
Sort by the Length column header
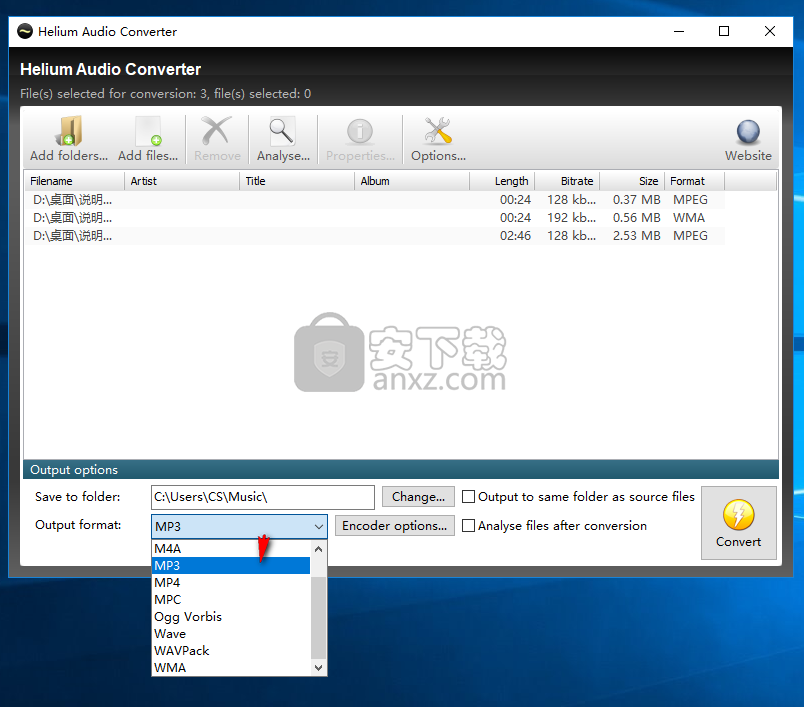coord(502,181)
